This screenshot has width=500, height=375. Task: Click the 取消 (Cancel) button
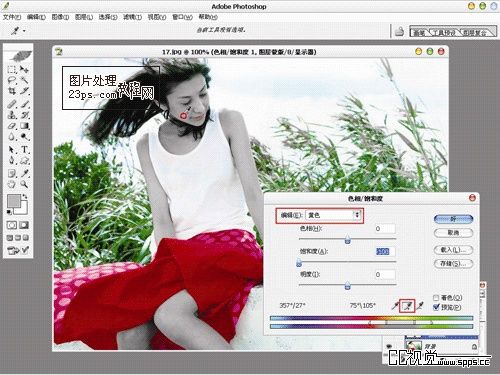click(453, 233)
